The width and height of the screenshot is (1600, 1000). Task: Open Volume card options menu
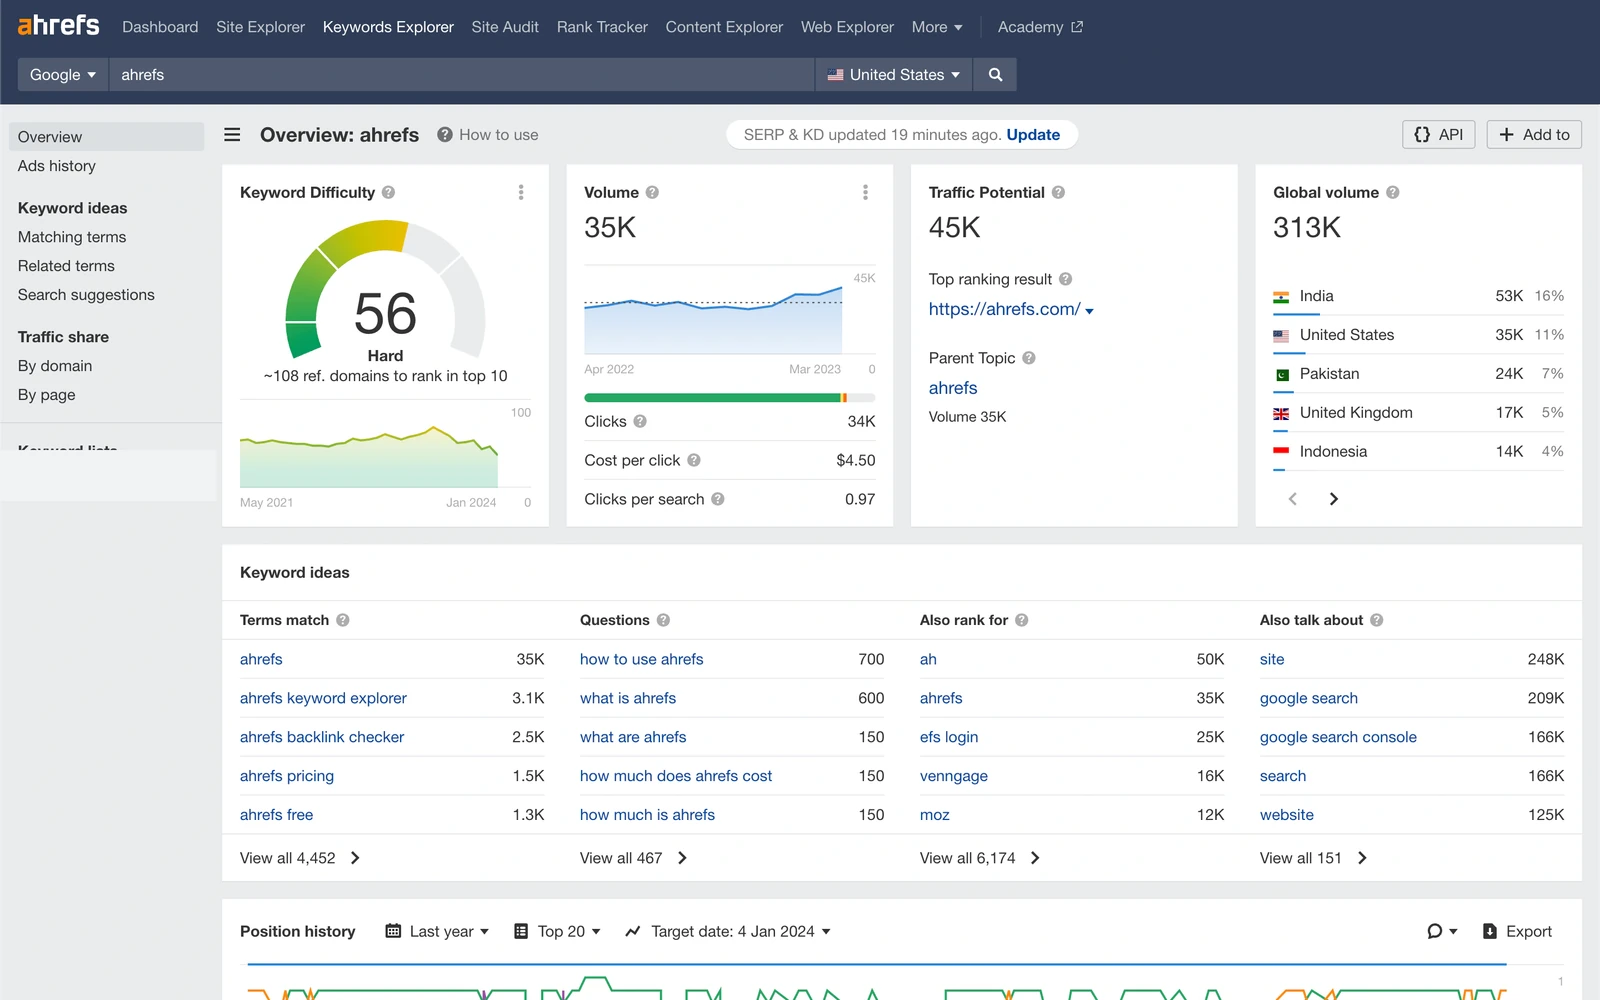point(865,192)
